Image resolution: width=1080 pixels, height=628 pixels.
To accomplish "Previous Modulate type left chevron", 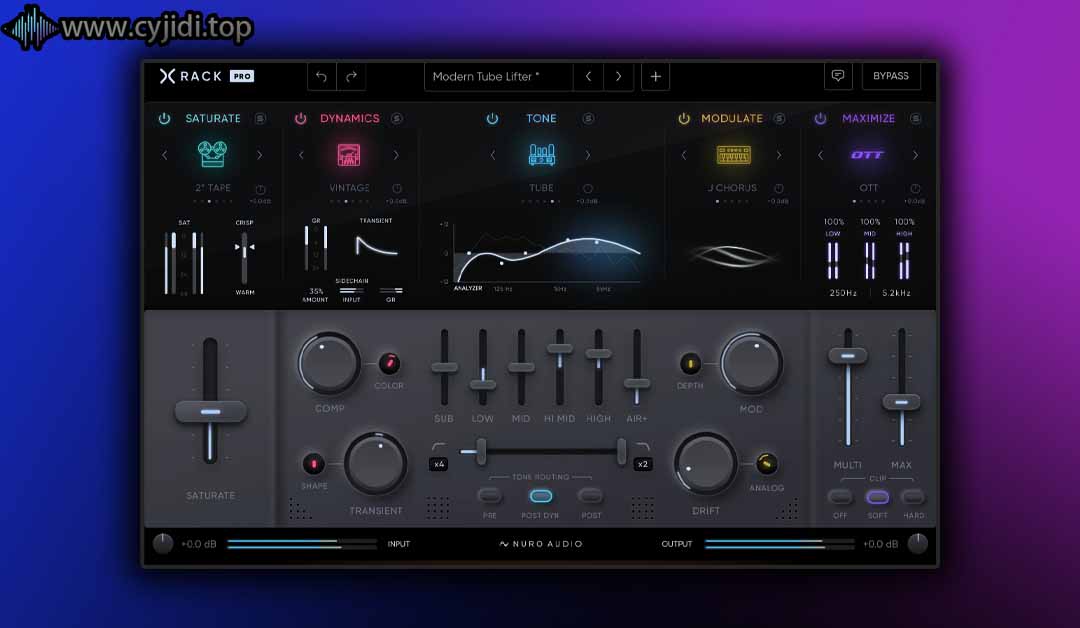I will point(683,155).
